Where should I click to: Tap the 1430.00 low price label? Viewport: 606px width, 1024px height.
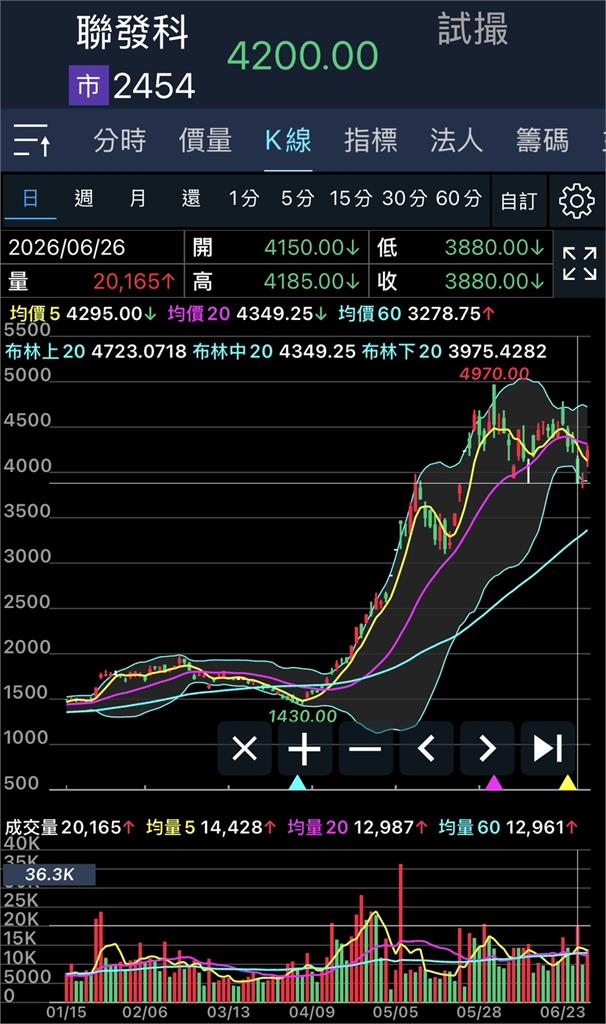click(x=302, y=716)
